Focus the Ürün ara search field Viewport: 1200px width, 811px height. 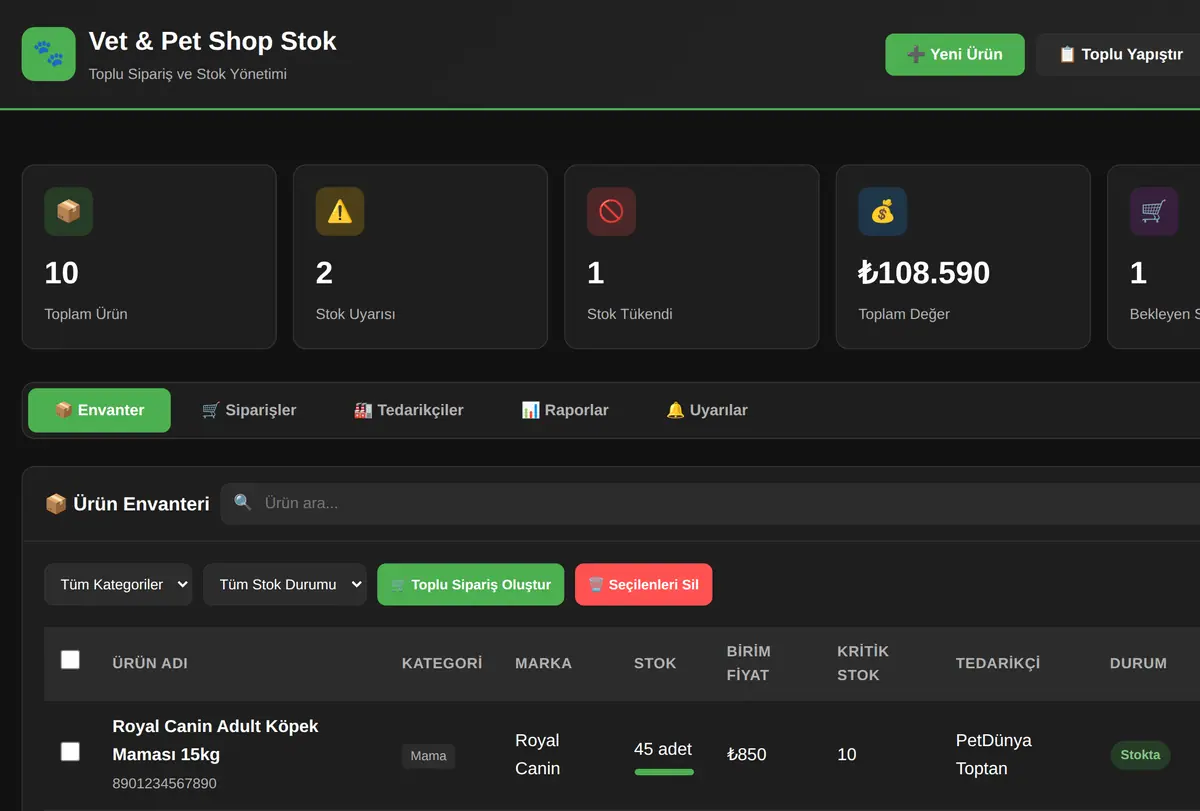click(710, 503)
